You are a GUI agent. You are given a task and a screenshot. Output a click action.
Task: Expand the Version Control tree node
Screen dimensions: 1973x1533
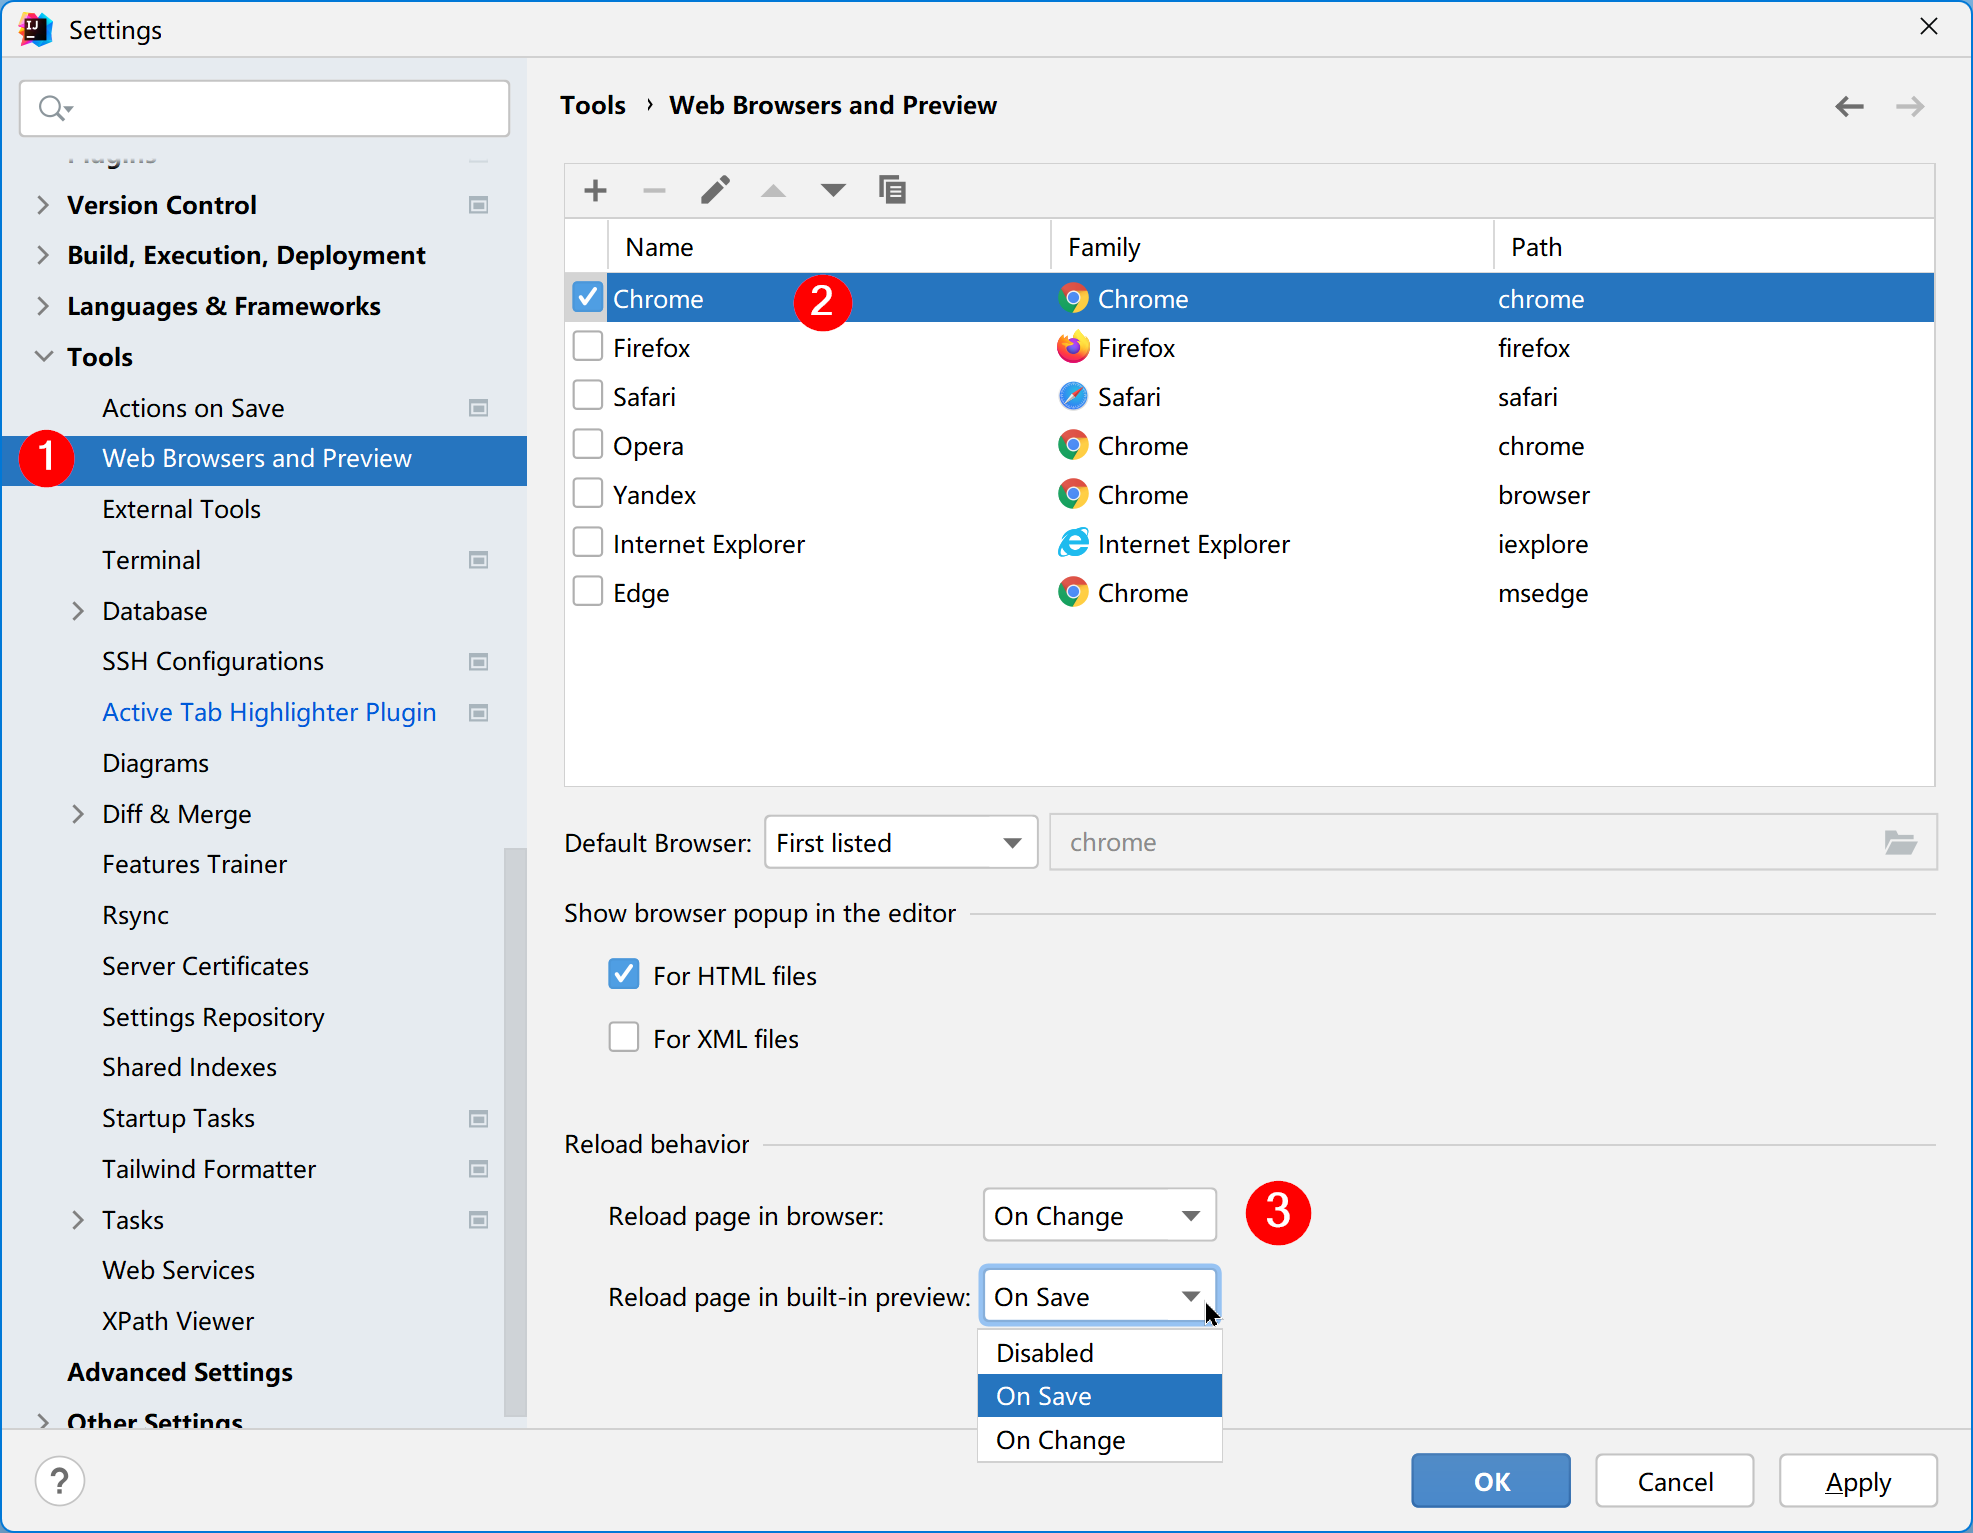(42, 205)
